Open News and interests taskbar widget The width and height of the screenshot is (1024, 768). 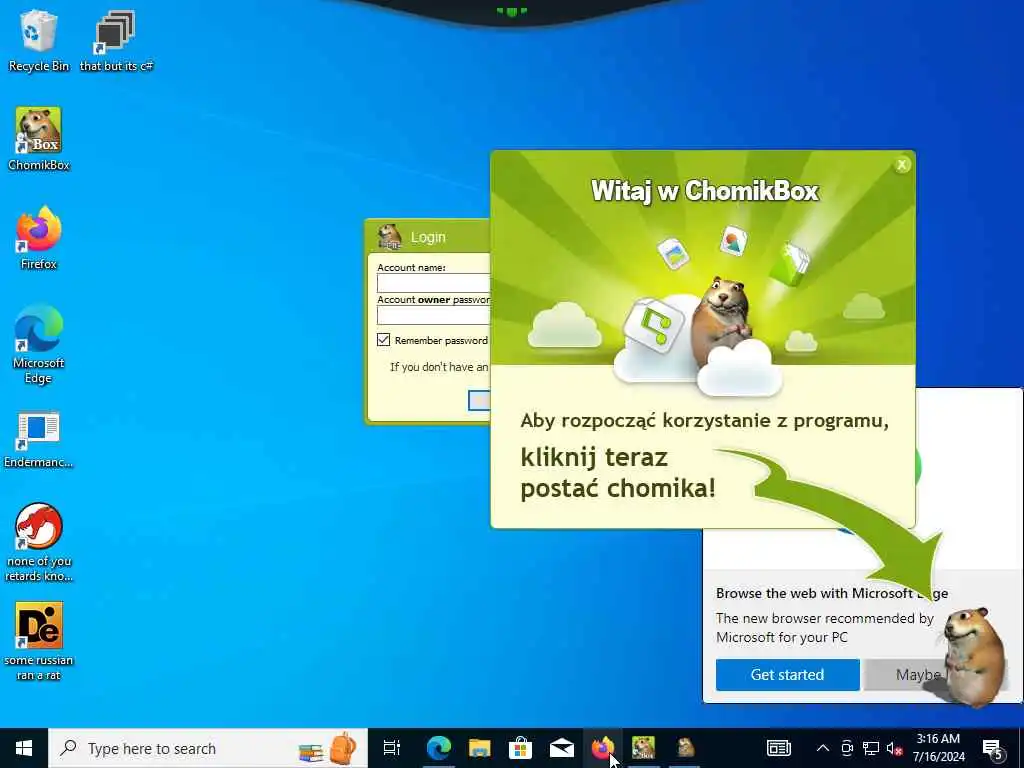tap(778, 748)
